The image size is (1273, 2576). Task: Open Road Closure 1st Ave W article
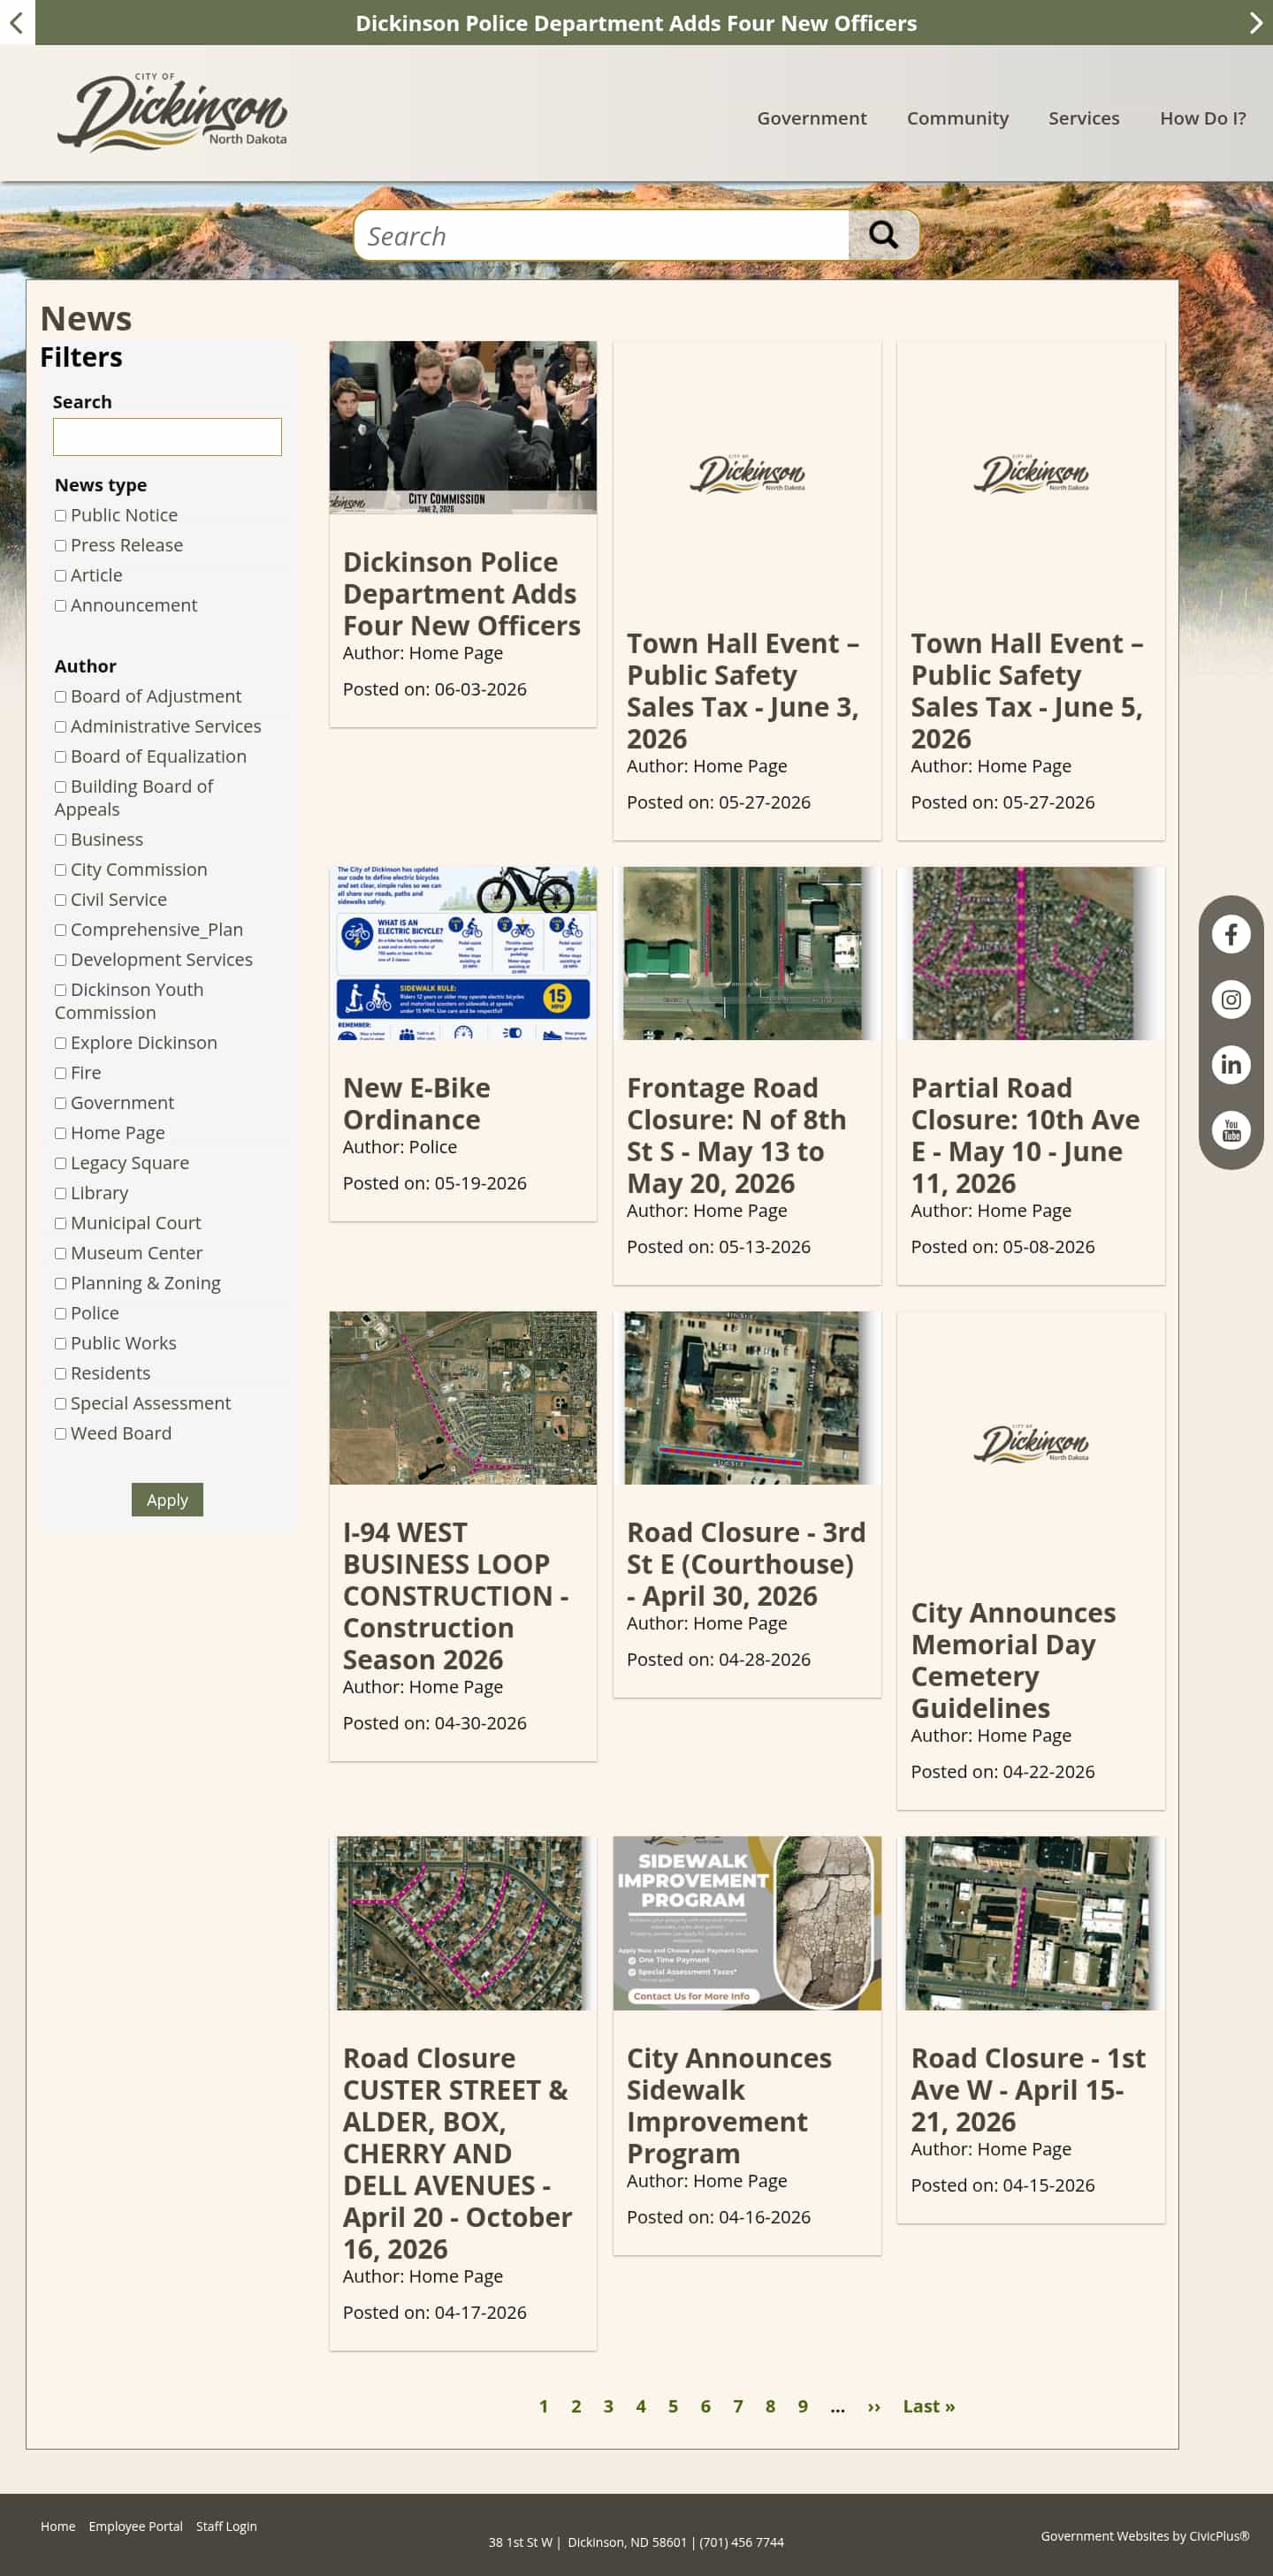click(x=1028, y=2089)
